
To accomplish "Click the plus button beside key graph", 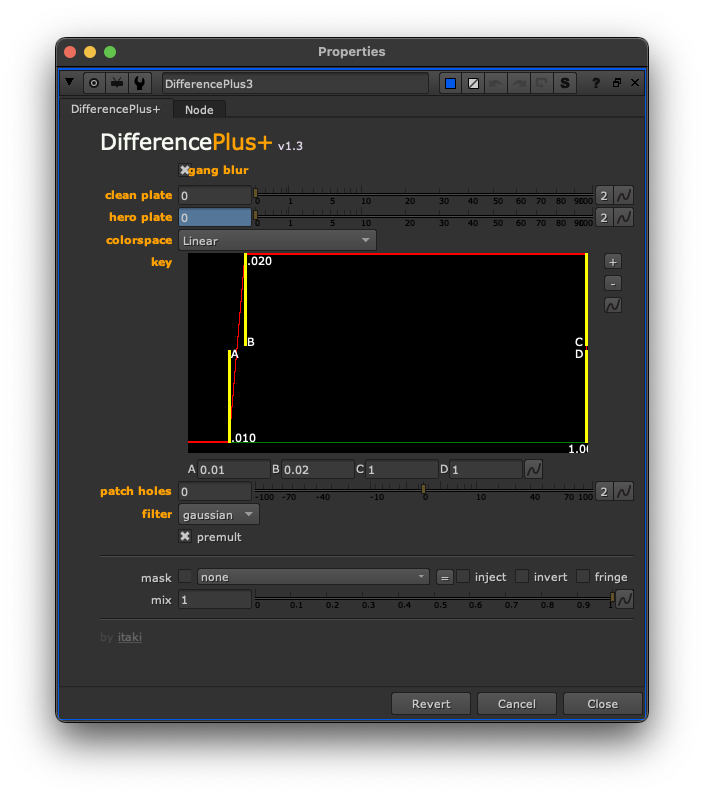I will click(x=613, y=261).
